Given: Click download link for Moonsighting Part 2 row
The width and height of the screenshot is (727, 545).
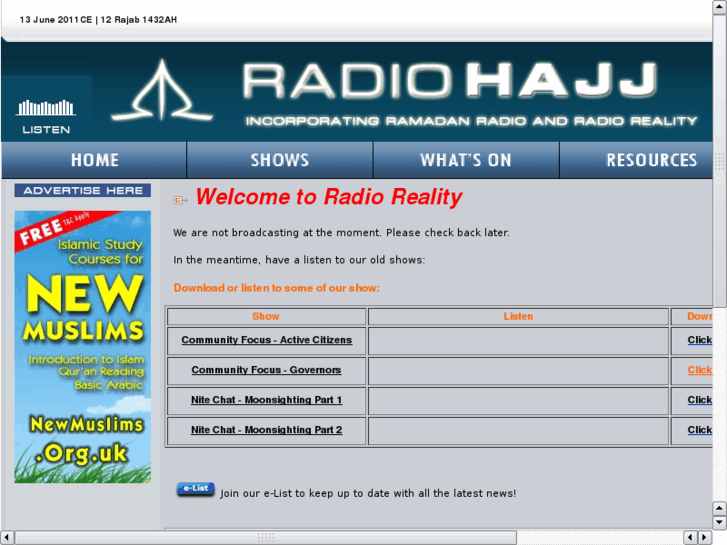Looking at the screenshot, I should click(700, 430).
